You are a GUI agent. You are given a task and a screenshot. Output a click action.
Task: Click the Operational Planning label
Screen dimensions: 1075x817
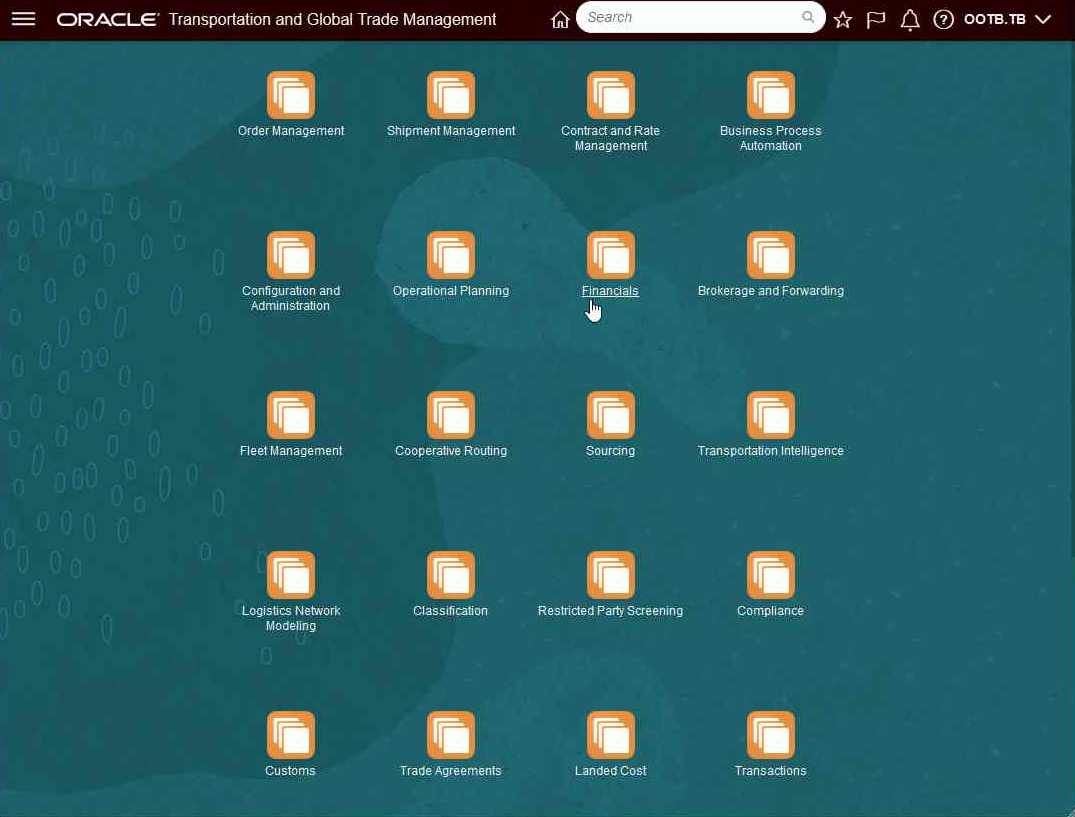point(450,291)
